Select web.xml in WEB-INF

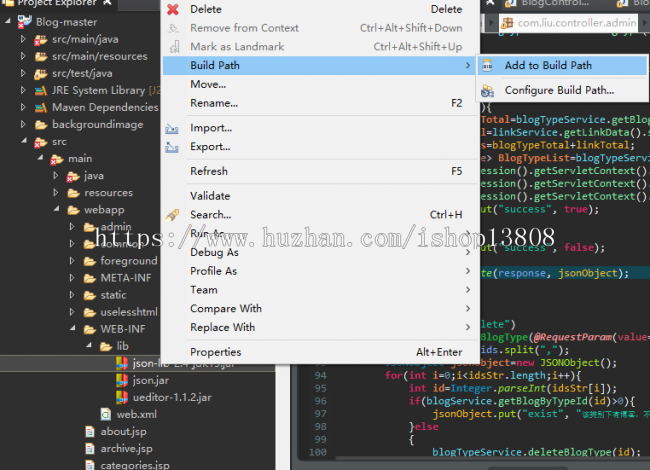137,414
